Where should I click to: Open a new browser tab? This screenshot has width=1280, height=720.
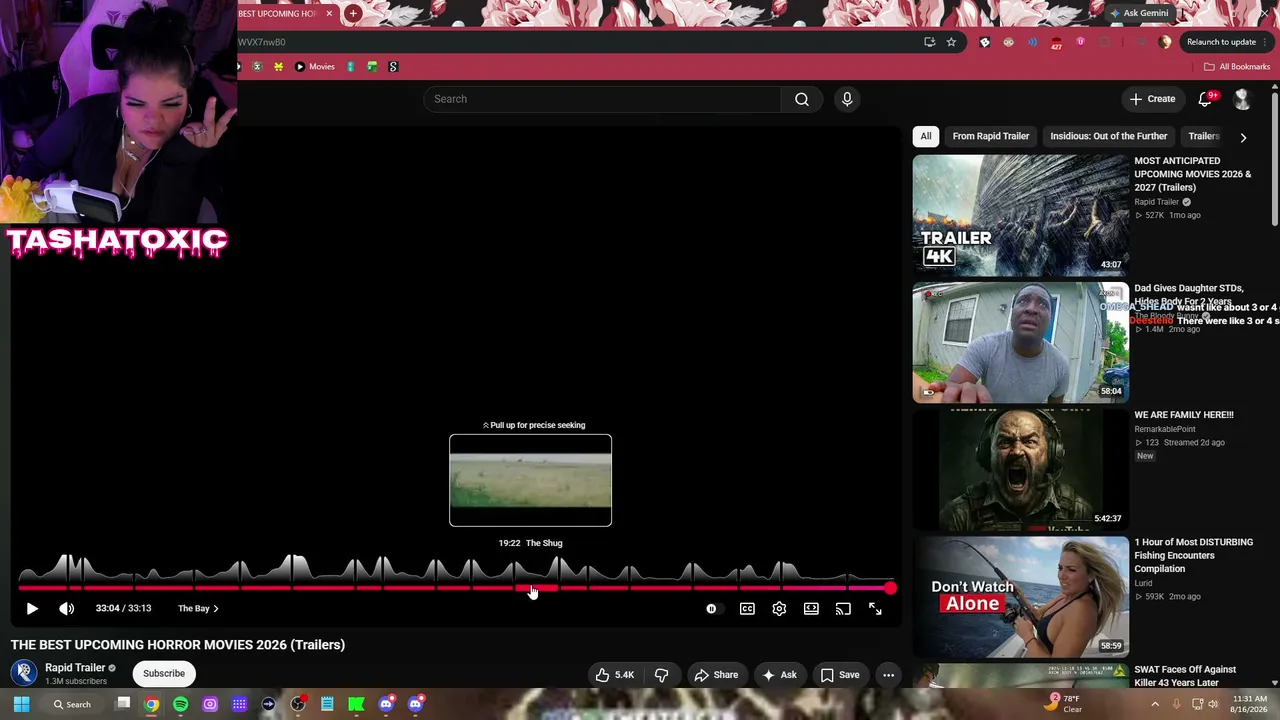(x=353, y=14)
